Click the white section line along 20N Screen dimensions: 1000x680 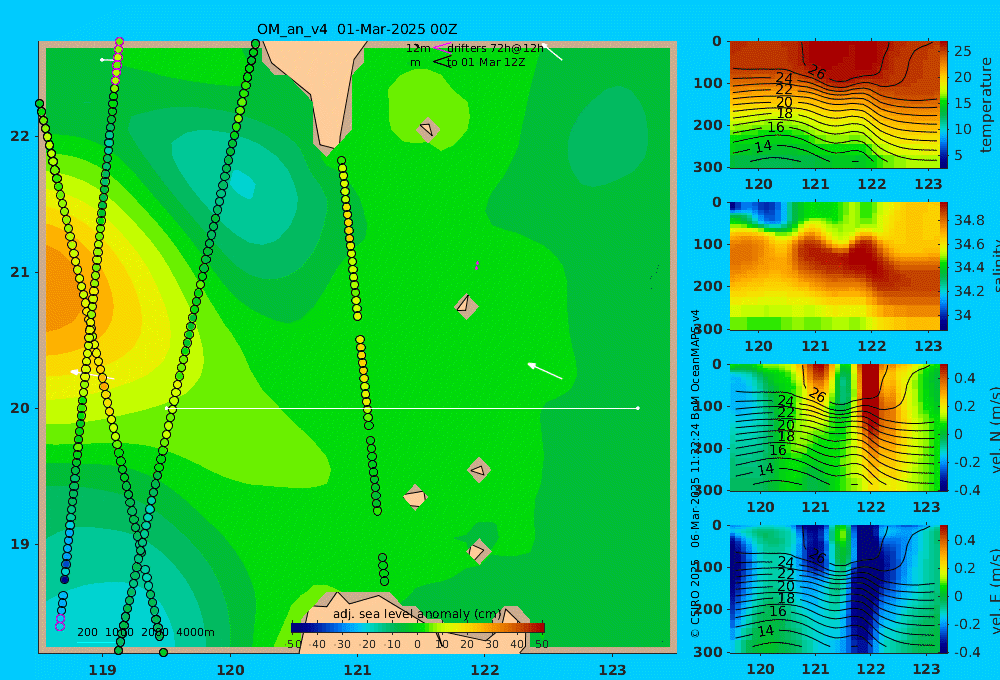coord(402,408)
